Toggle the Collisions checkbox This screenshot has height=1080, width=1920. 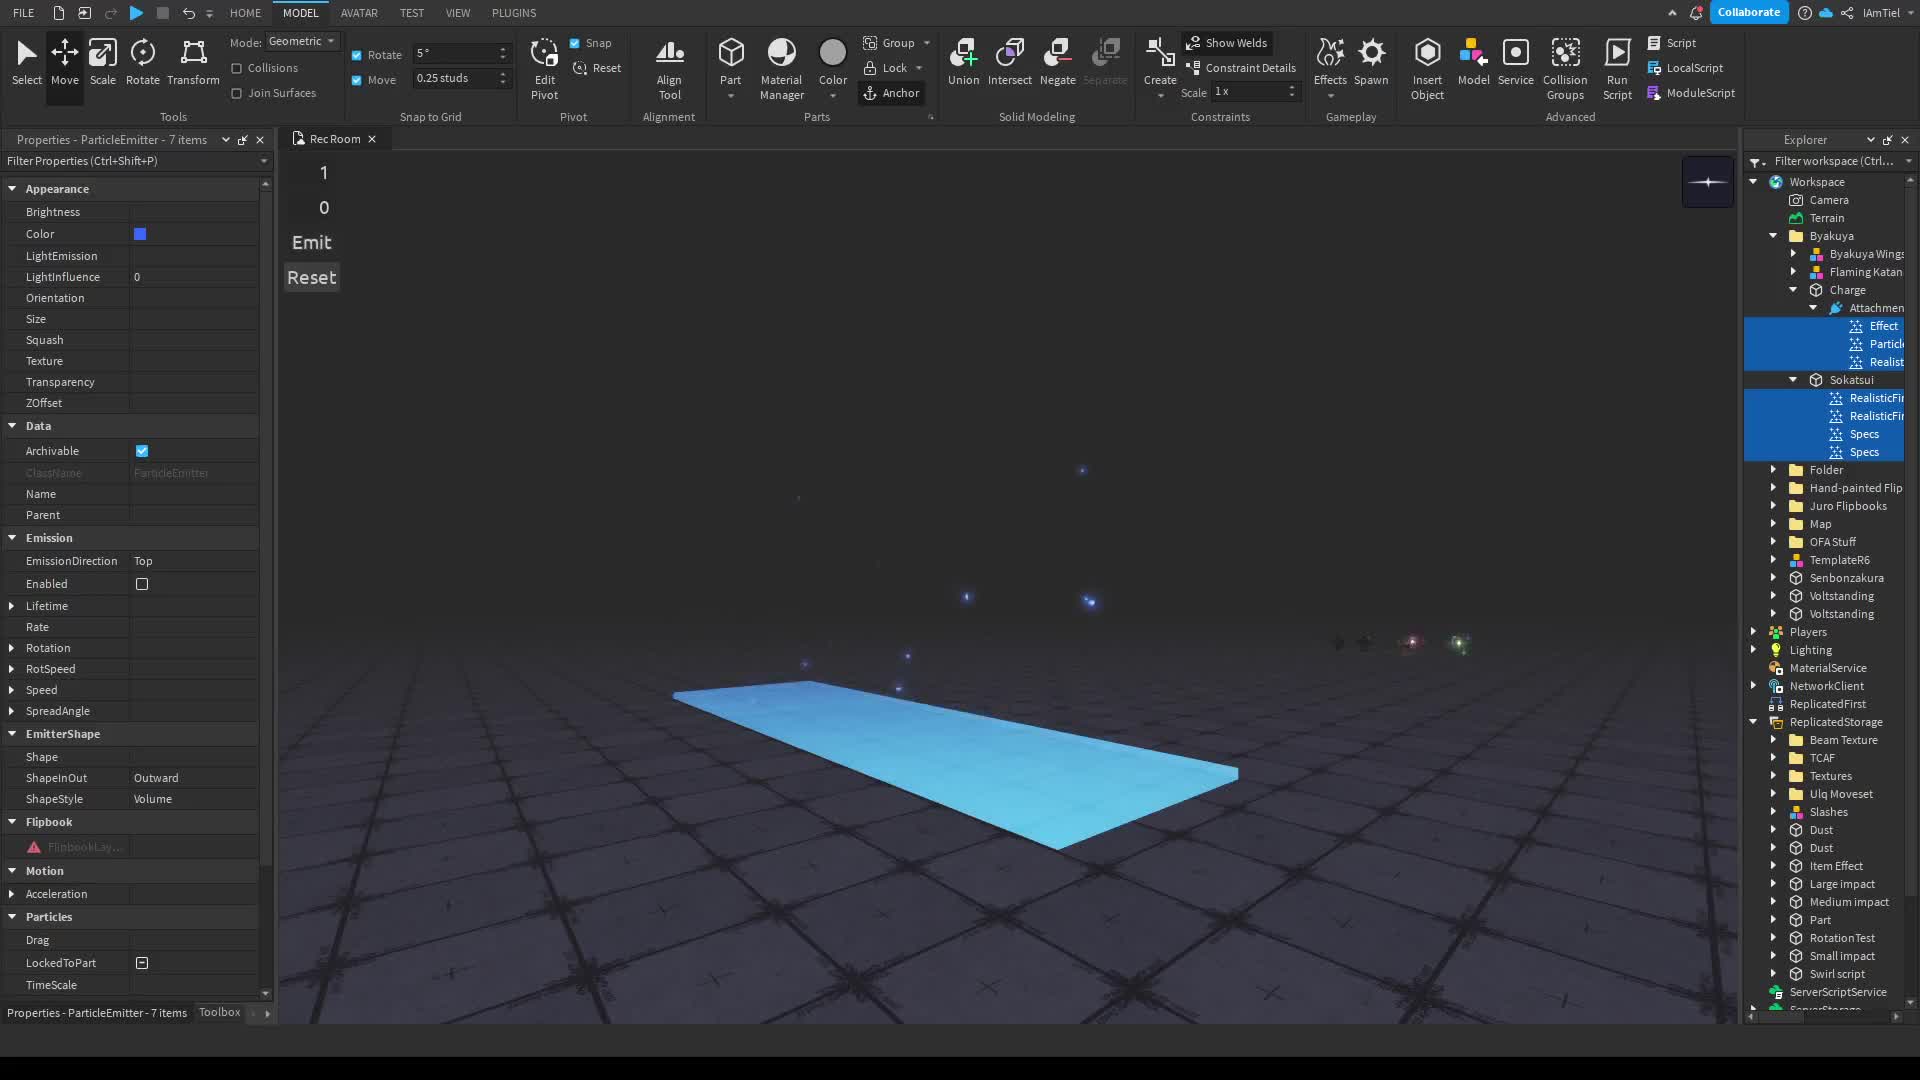[237, 68]
